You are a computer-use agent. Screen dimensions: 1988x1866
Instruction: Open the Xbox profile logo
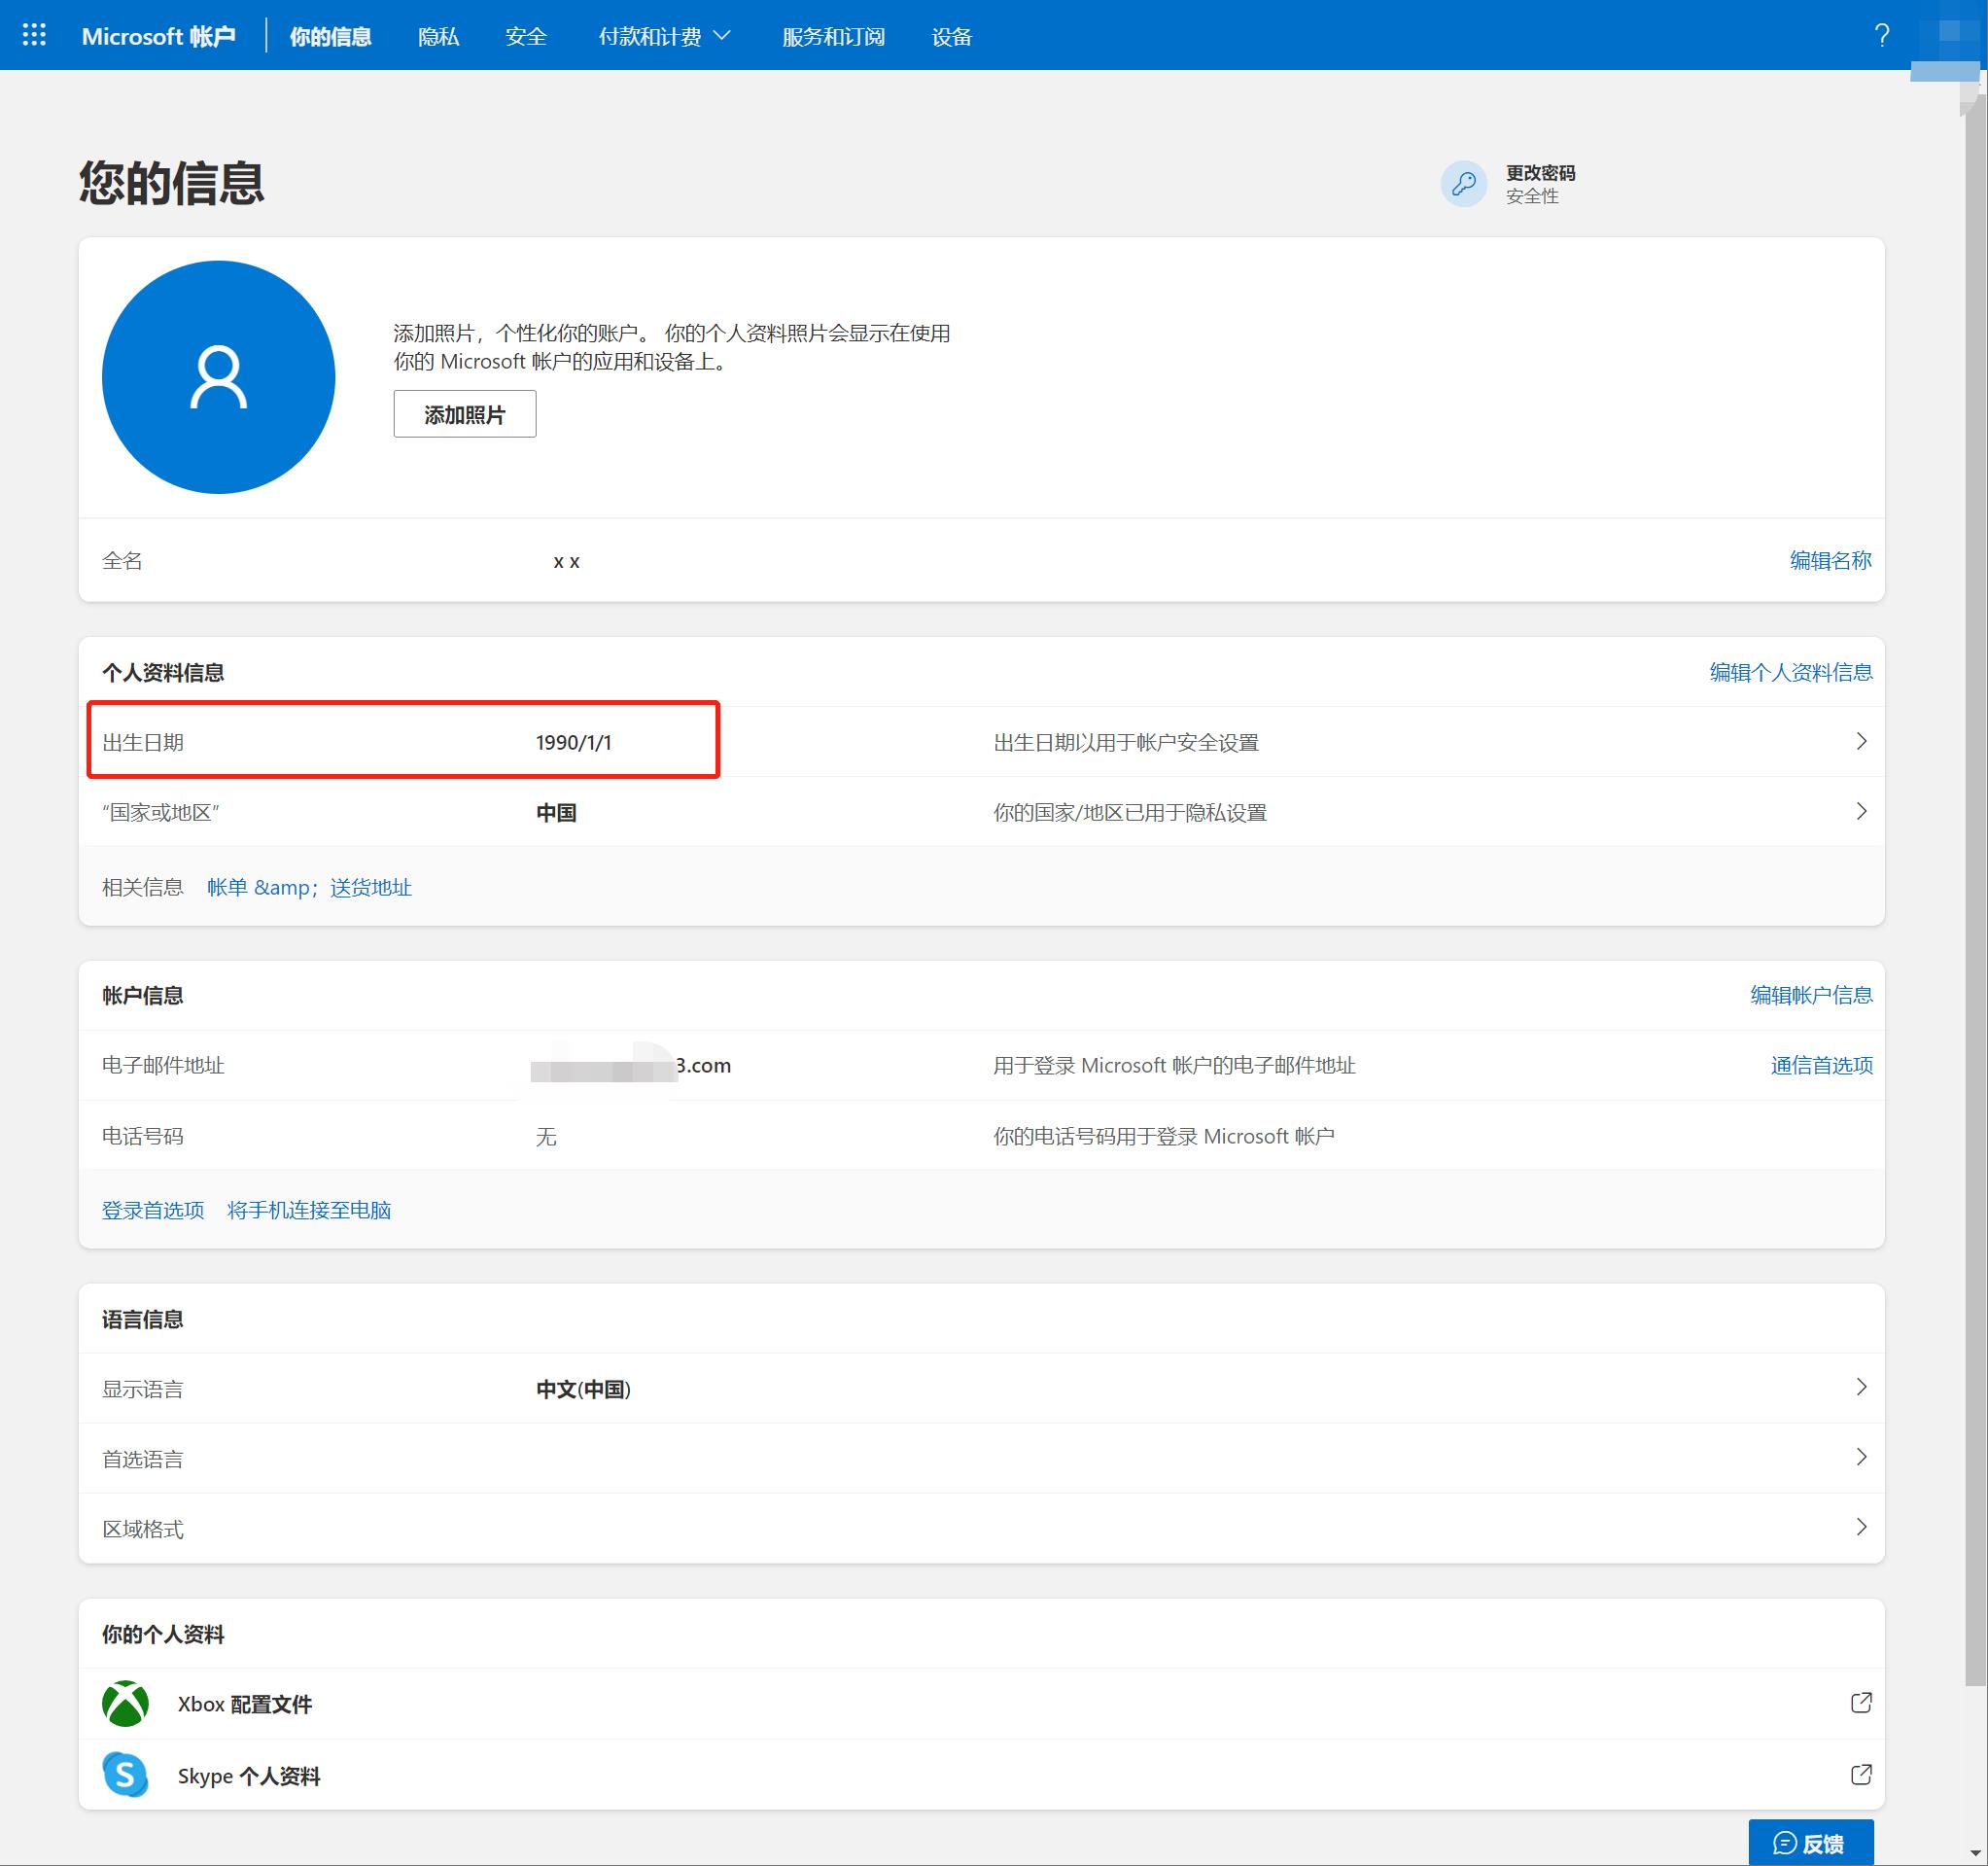point(125,1704)
